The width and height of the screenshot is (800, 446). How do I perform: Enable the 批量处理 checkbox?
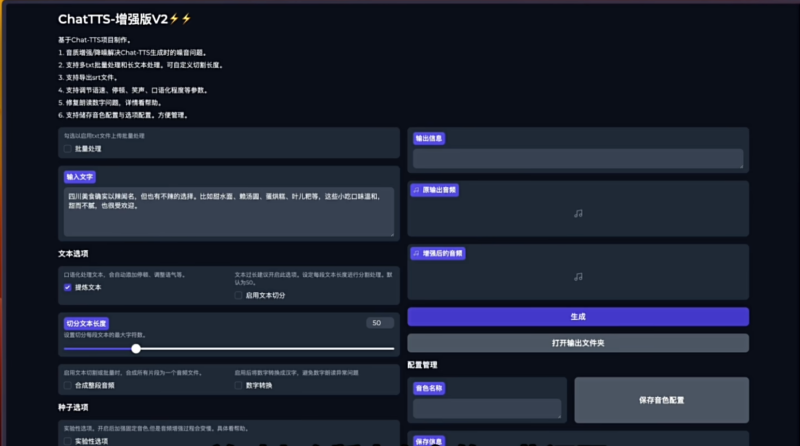tap(68, 149)
